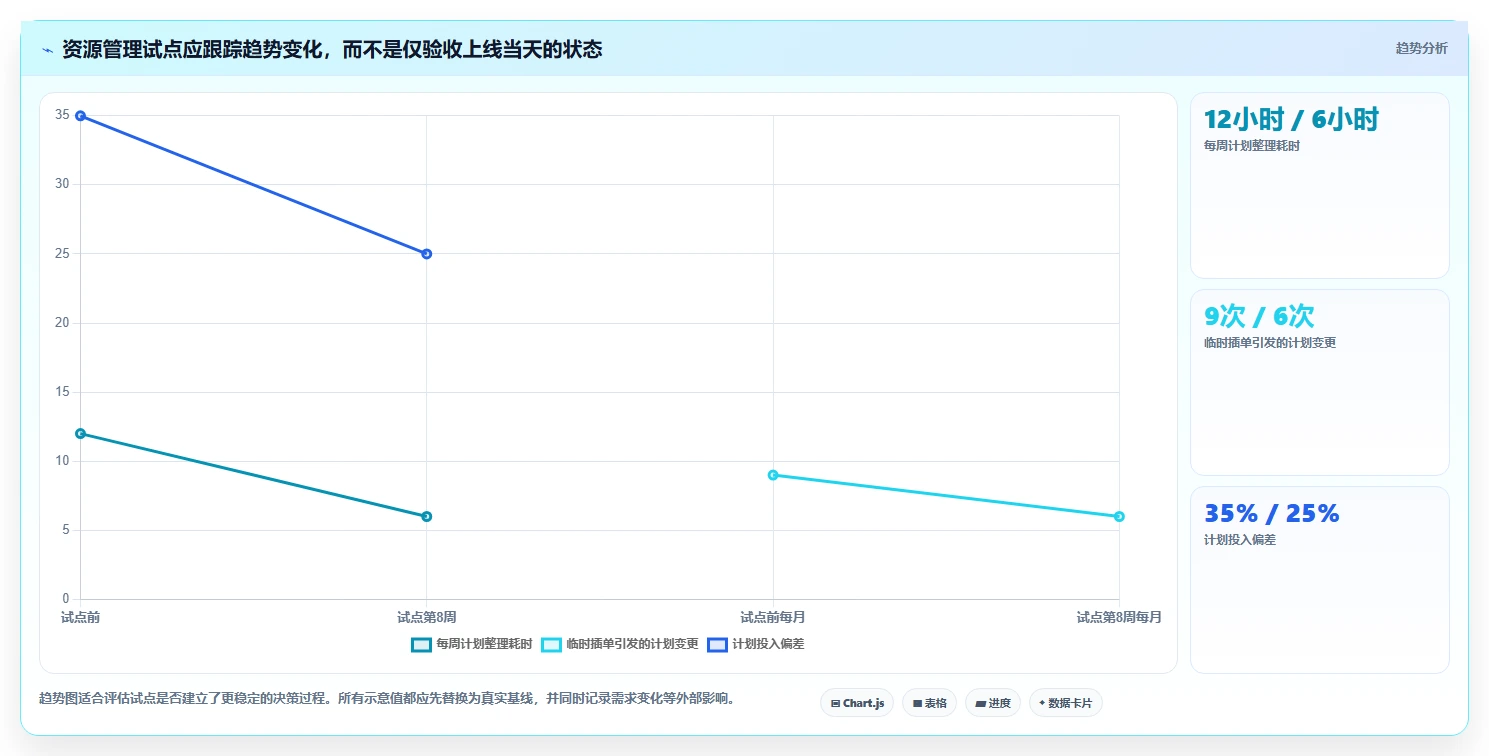This screenshot has height=756, width=1489.
Task: Click the page title about 资源管理试点
Action: tap(332, 49)
